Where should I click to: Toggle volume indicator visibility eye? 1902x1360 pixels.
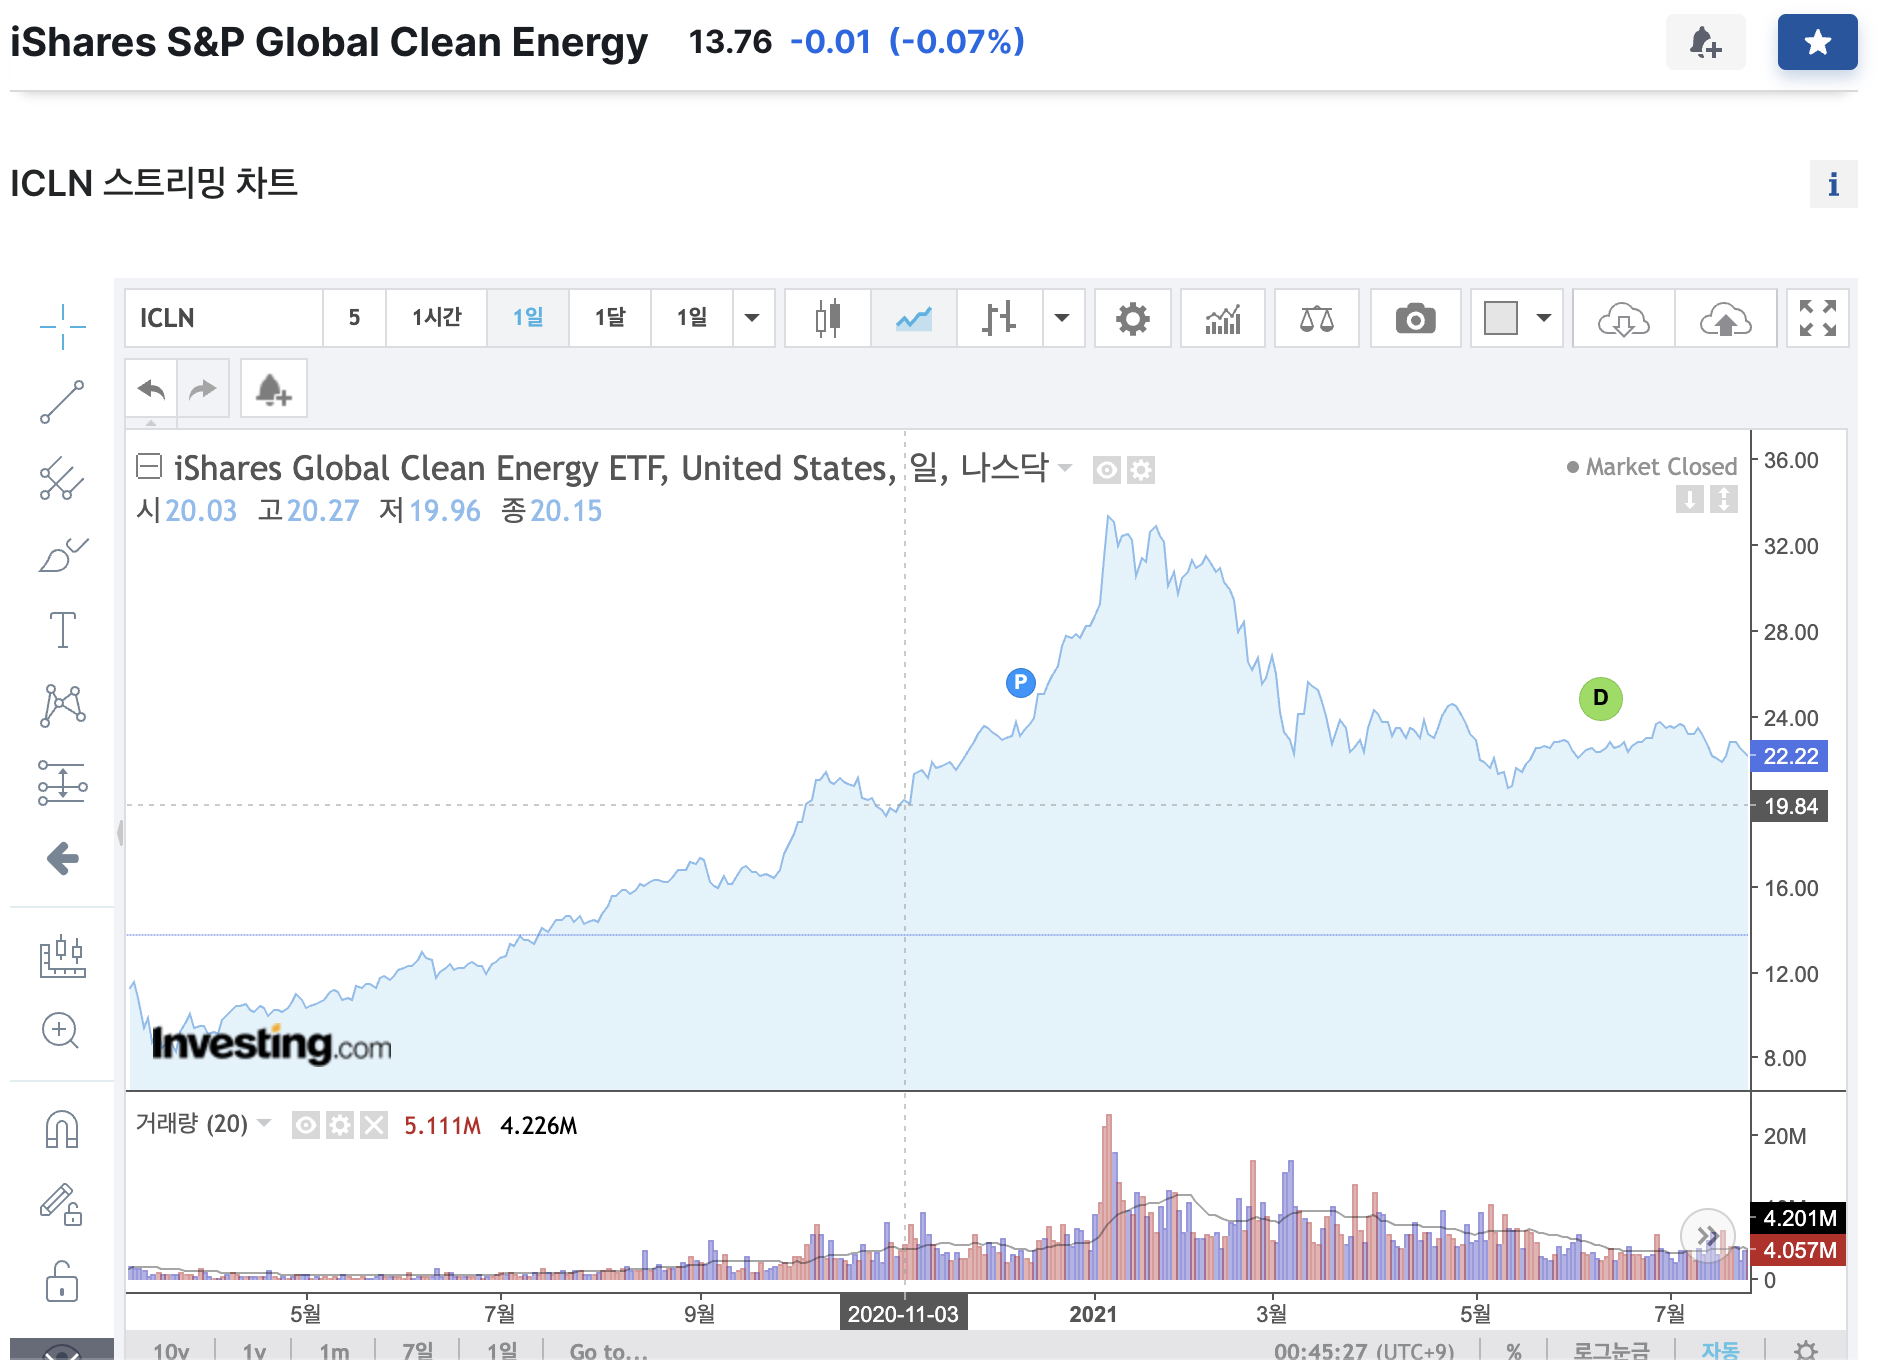[306, 1126]
